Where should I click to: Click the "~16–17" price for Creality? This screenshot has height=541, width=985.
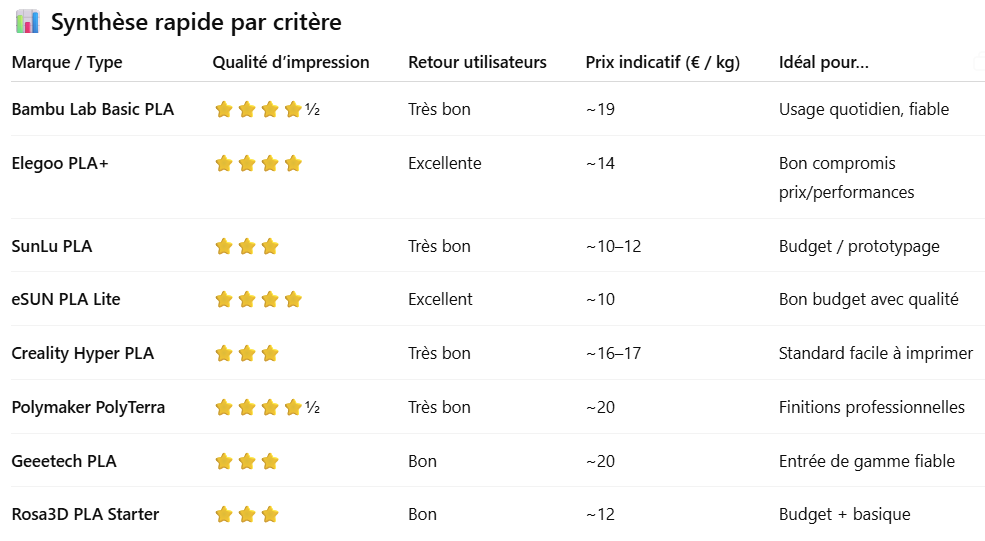(x=615, y=353)
